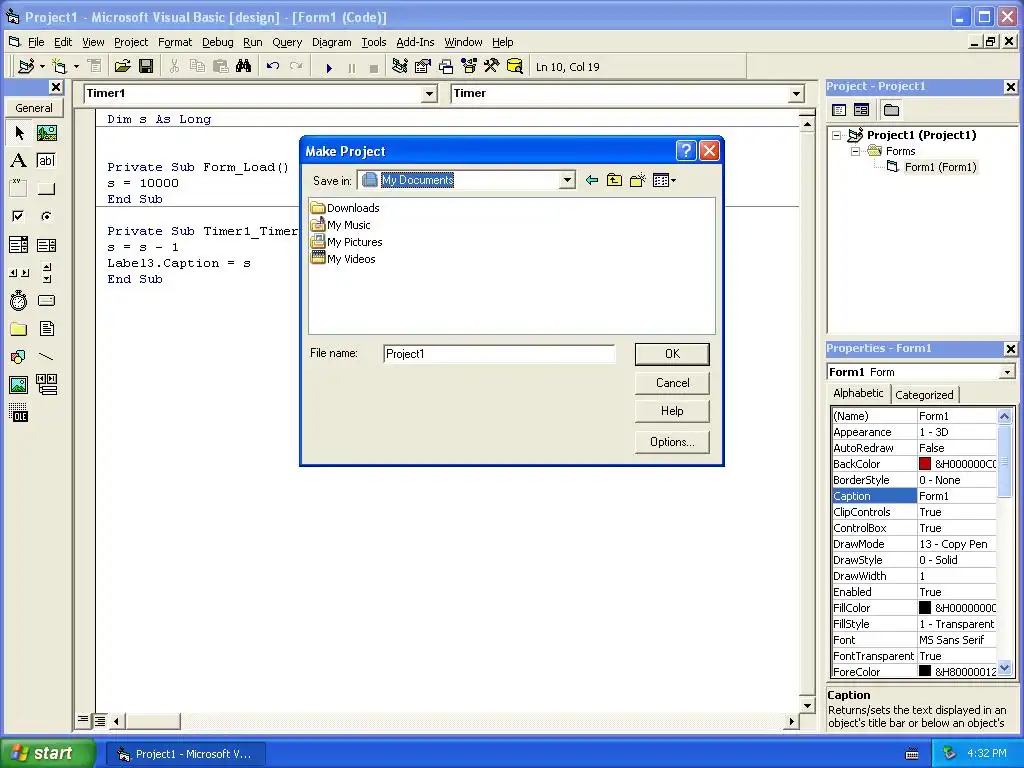Select the CommandButton control tool
This screenshot has width=1024, height=768.
46,189
